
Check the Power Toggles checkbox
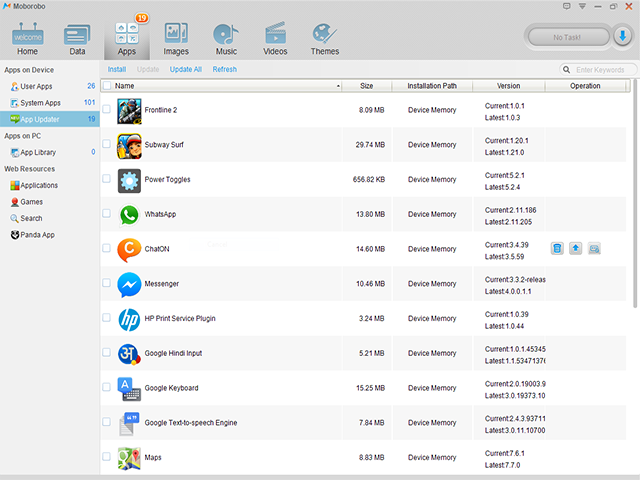(x=107, y=178)
